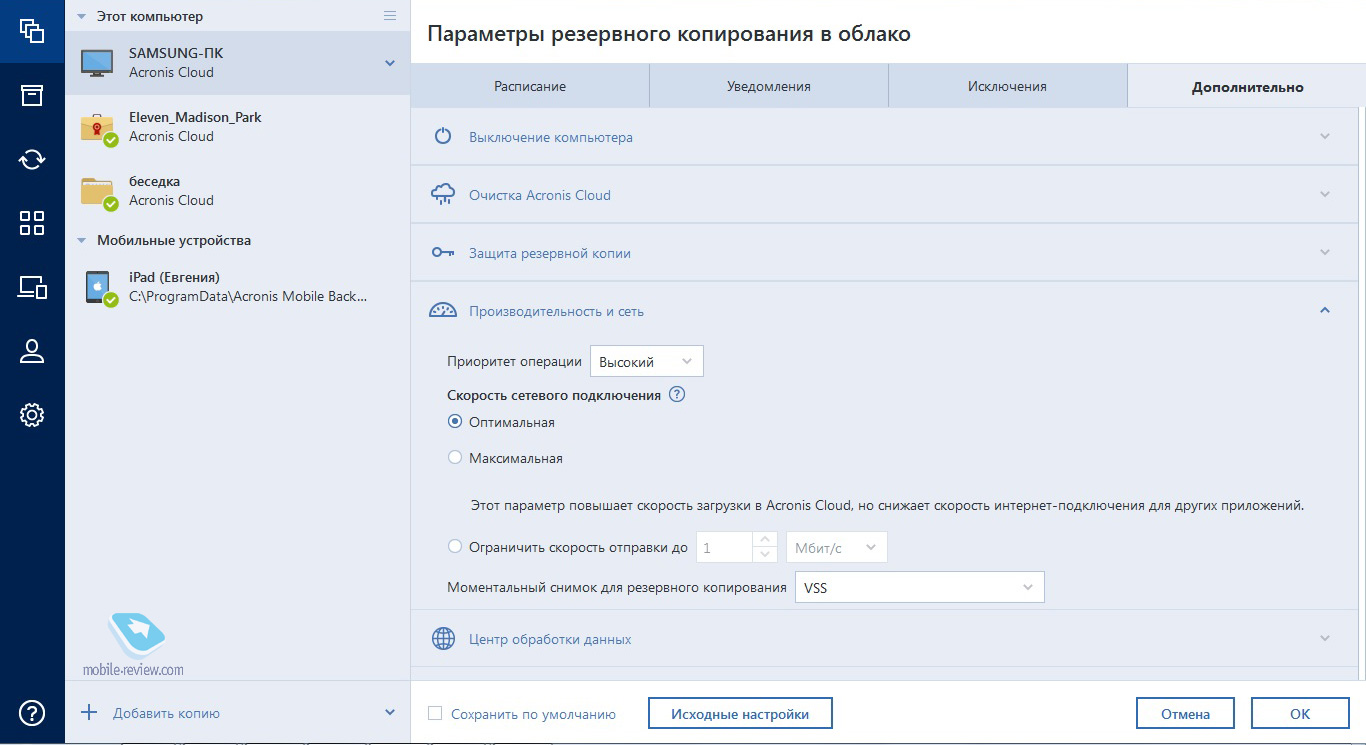
Task: Collapse the Этот компьютер group triangle
Action: click(x=82, y=17)
